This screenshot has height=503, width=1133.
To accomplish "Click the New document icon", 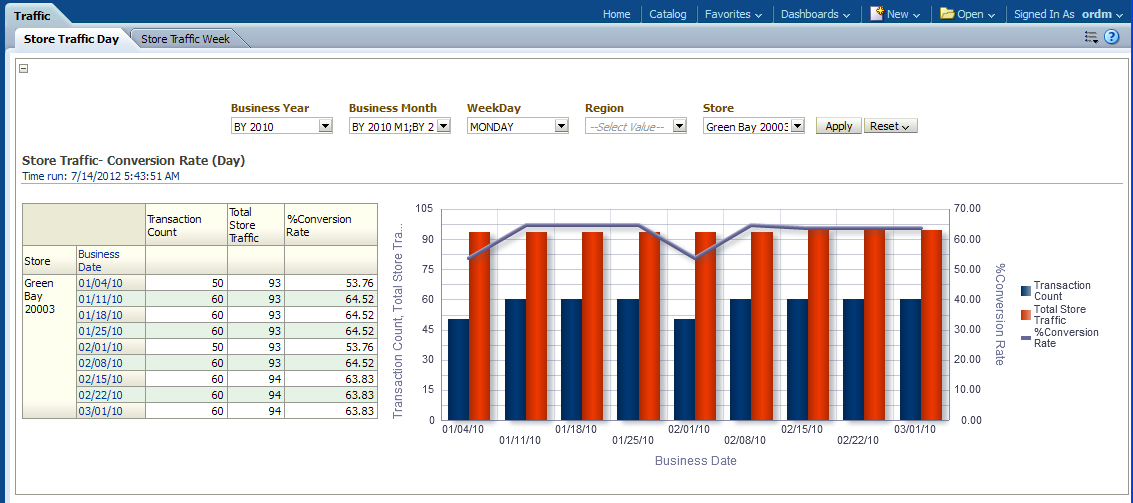I will [x=877, y=14].
